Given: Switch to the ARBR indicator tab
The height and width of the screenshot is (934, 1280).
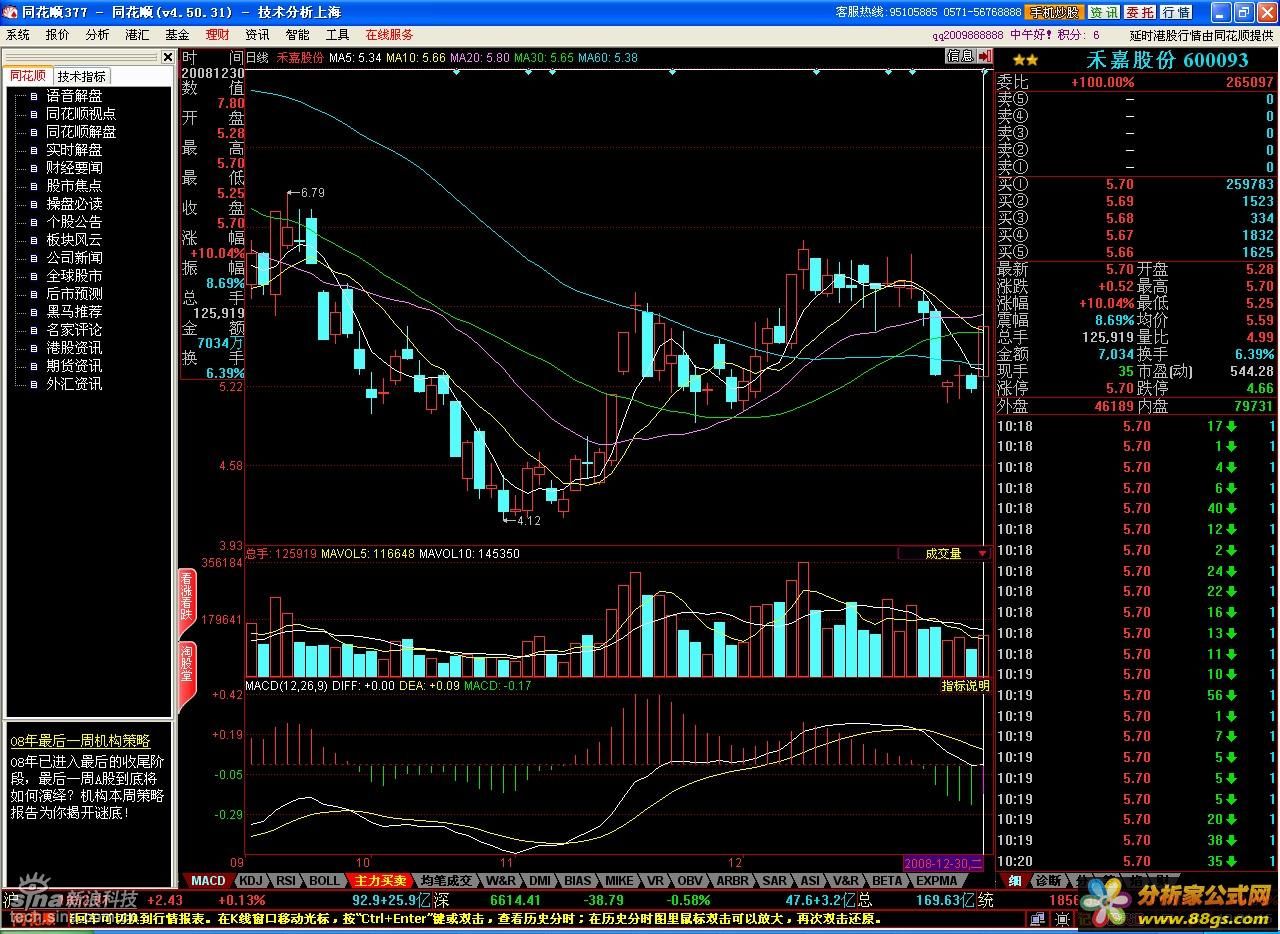Looking at the screenshot, I should [732, 881].
